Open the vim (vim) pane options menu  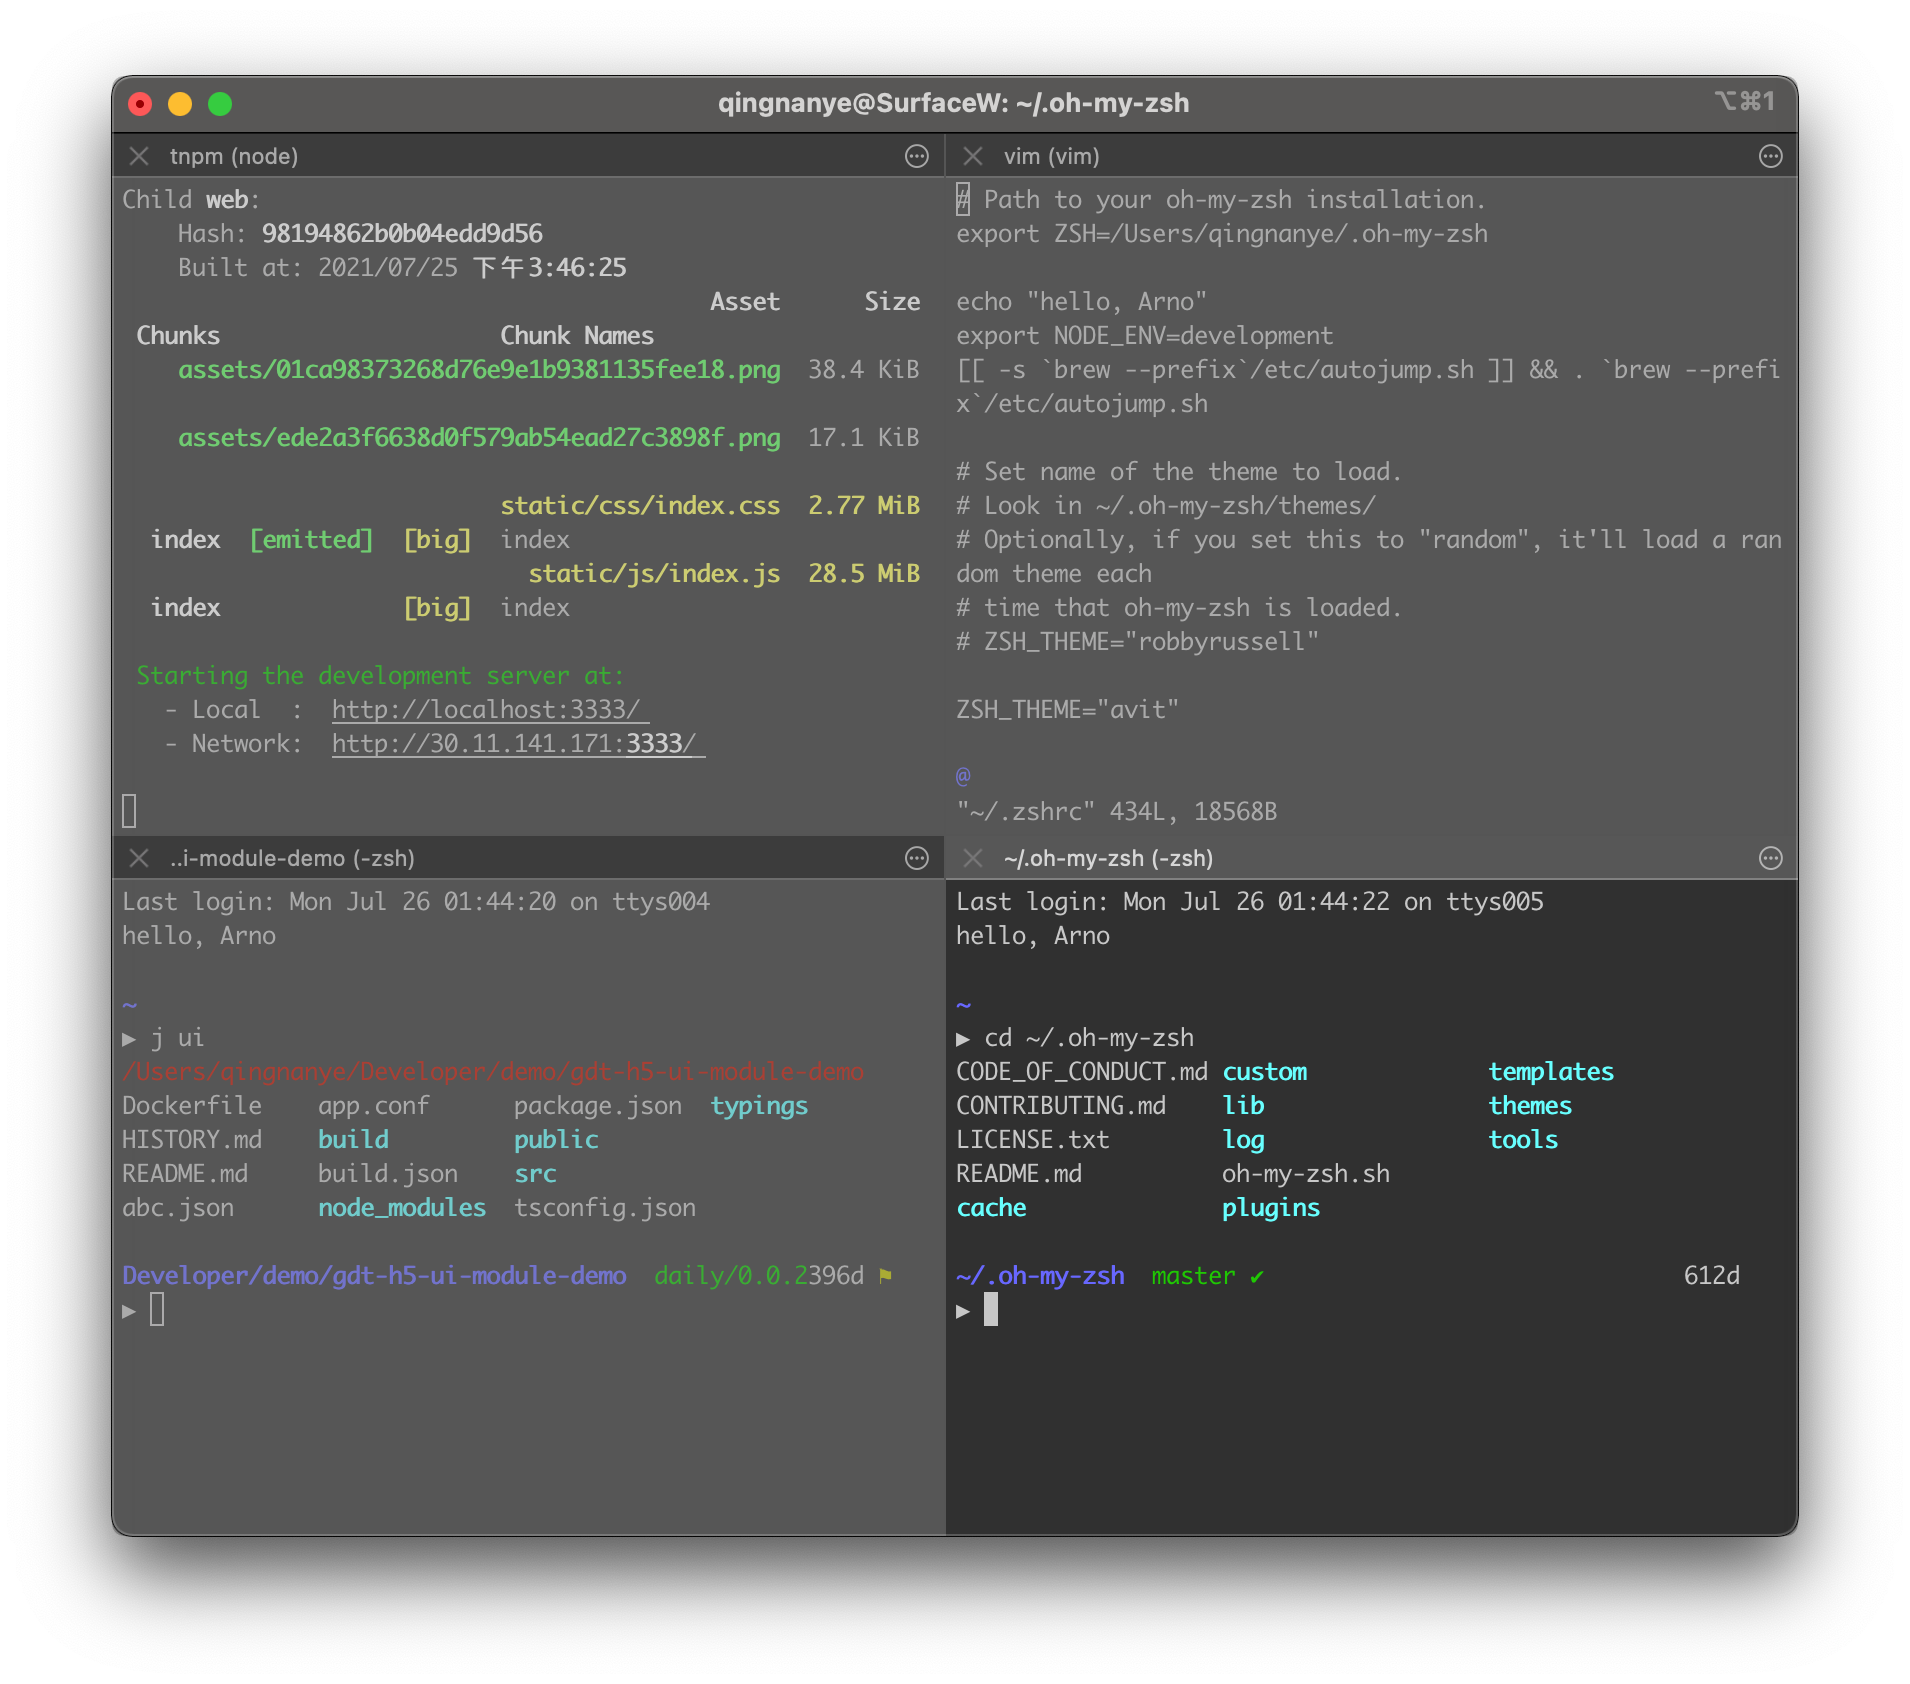[1771, 156]
